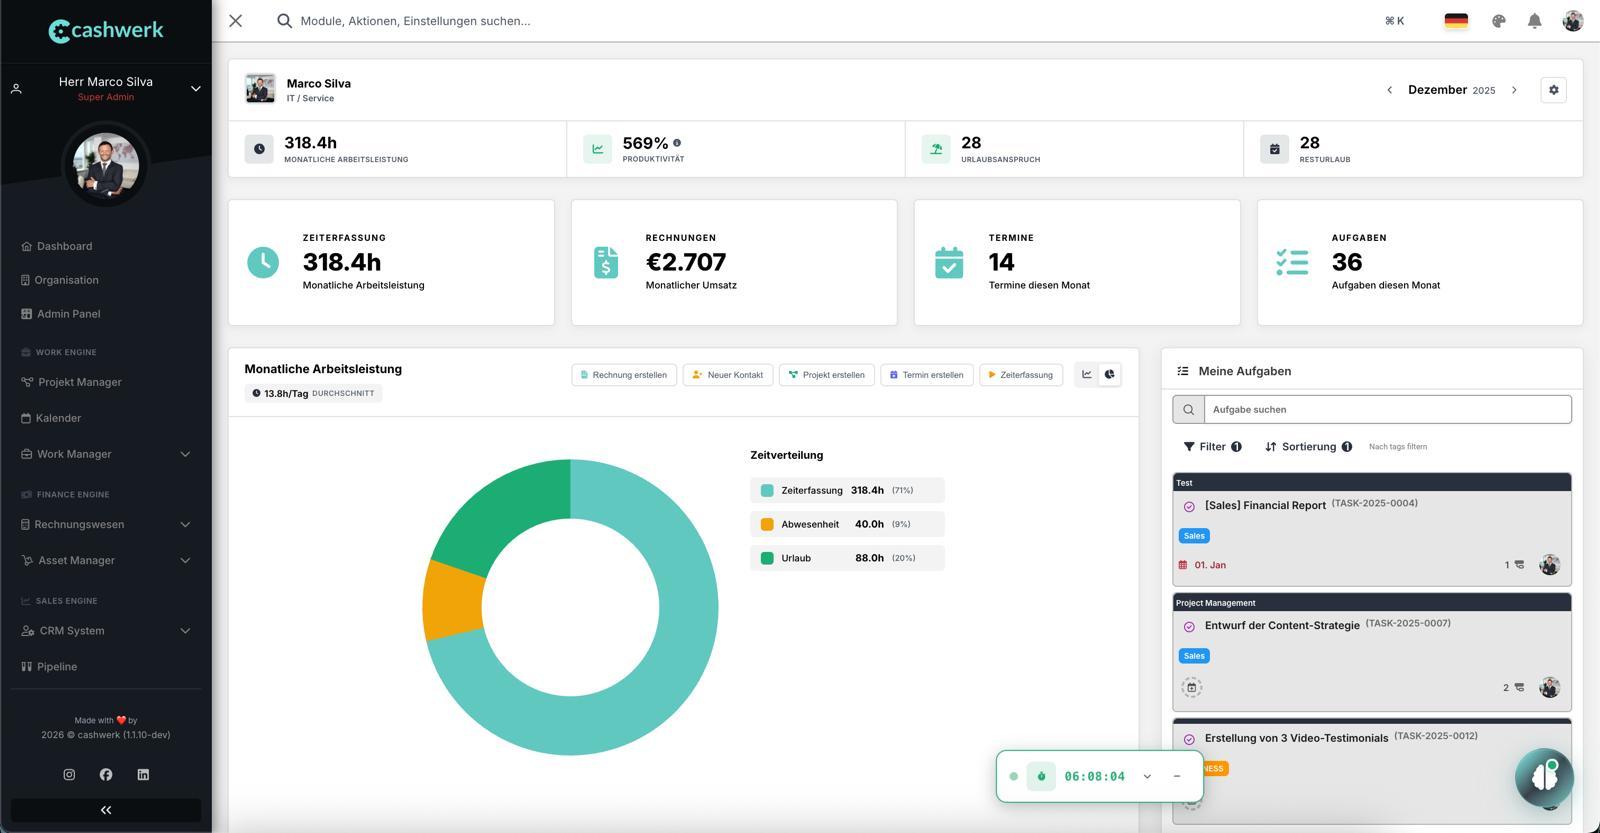Click the Rechnung erstellen button
The image size is (1600, 833).
[624, 375]
